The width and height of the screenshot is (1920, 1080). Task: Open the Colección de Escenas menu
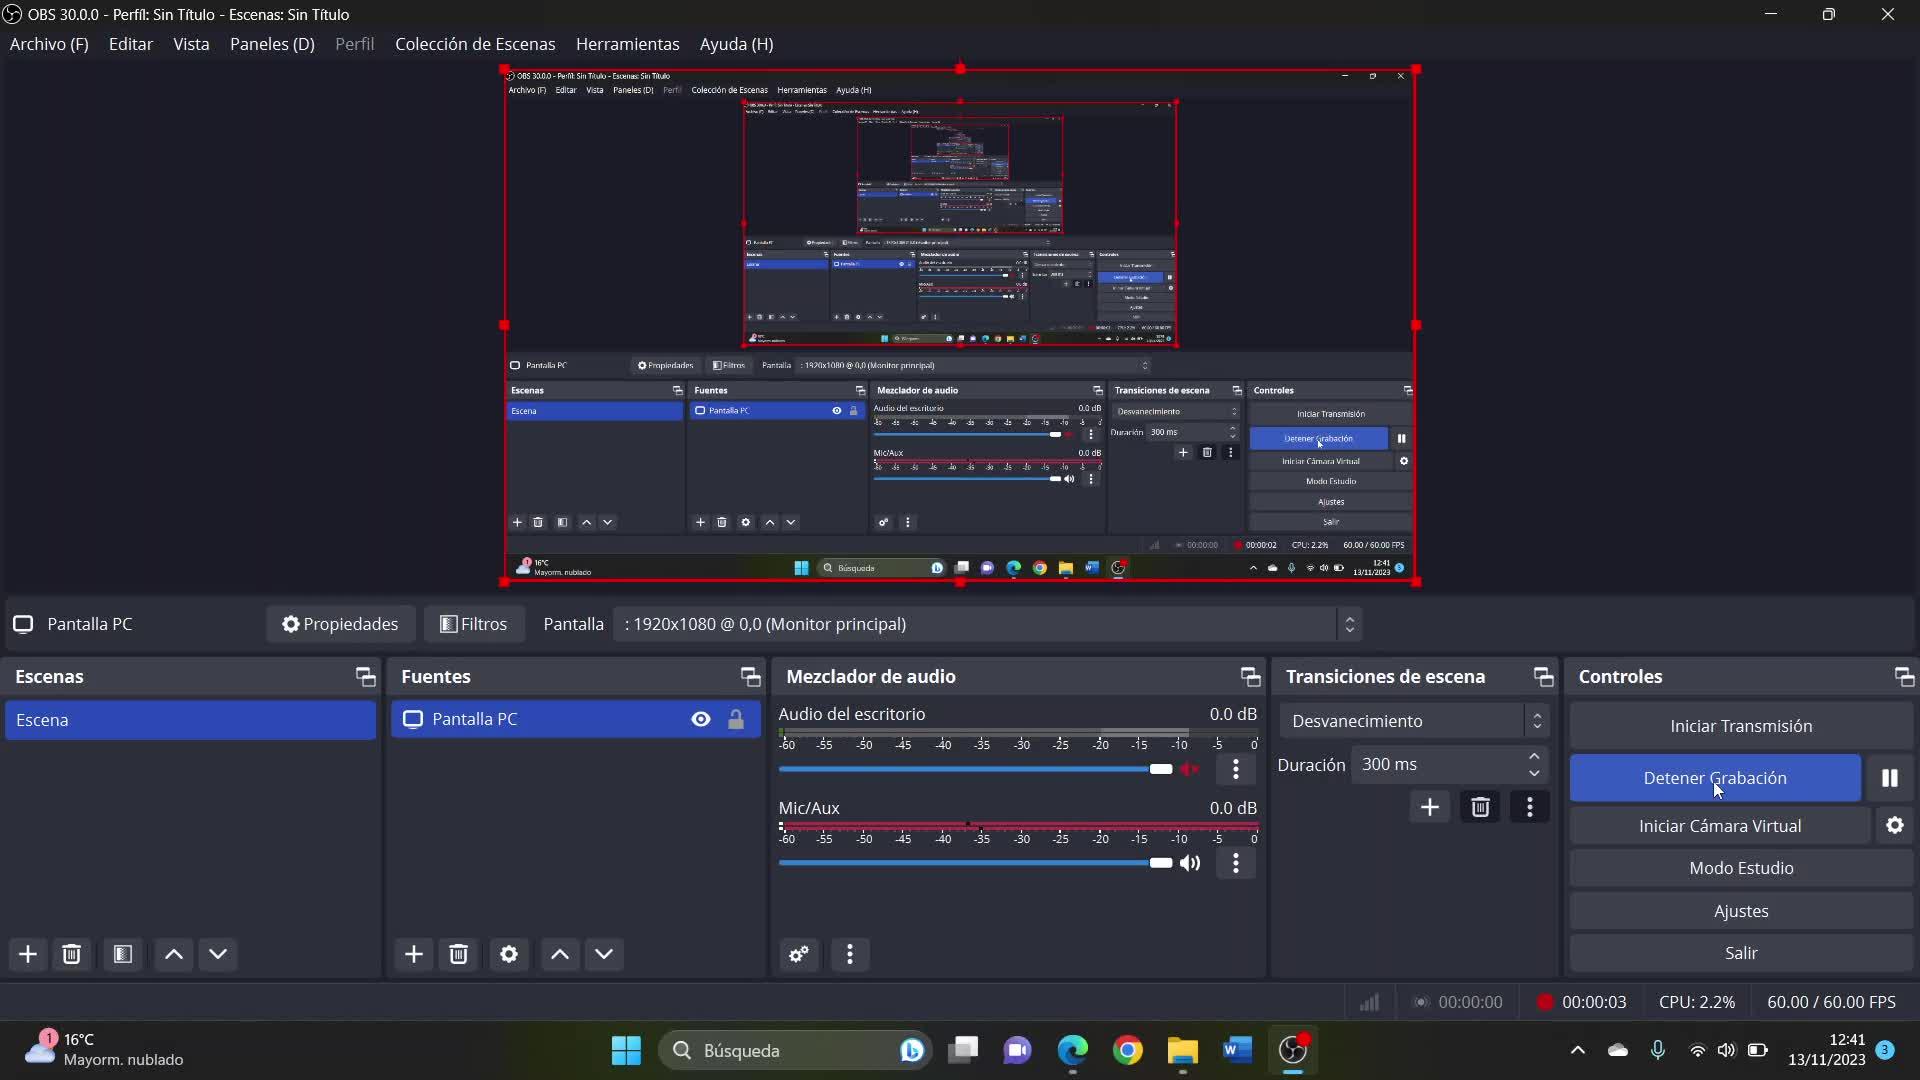click(x=475, y=44)
